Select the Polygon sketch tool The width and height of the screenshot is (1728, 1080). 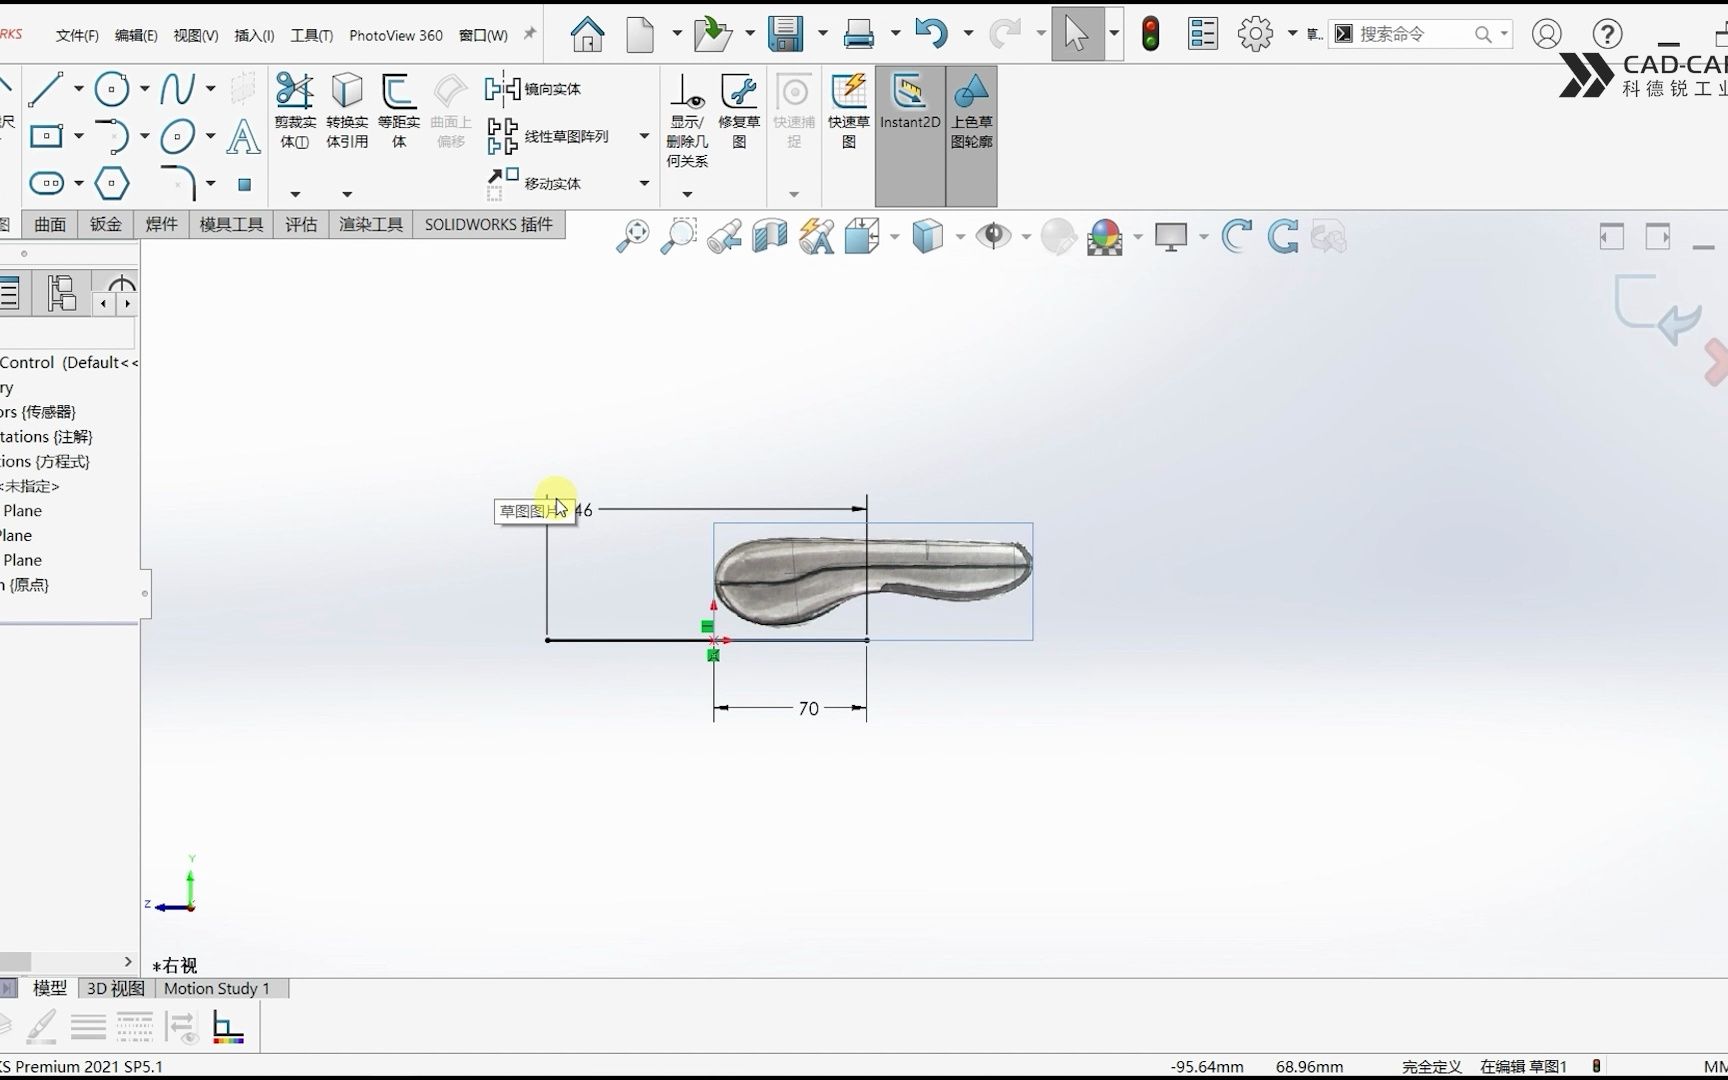tap(112, 183)
